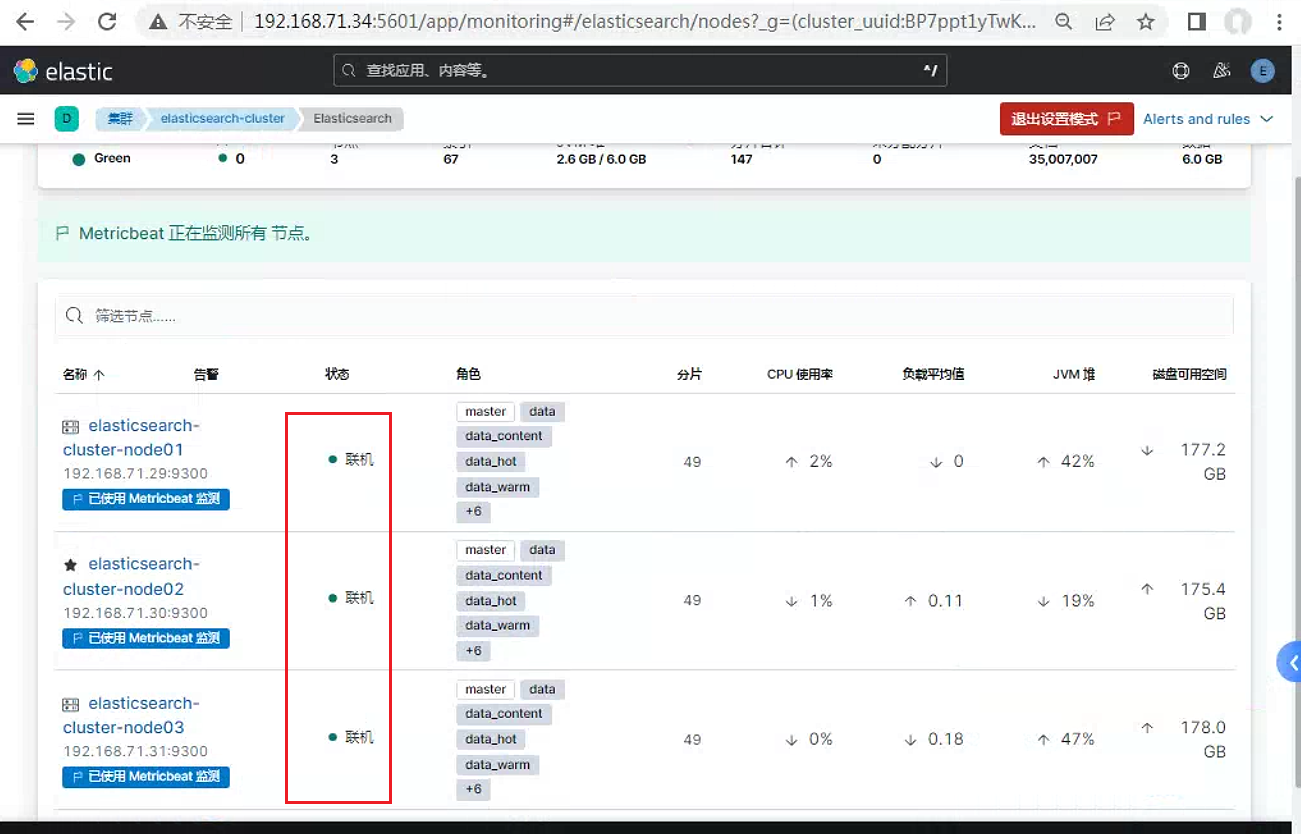1301x834 pixels.
Task: Open the hamburger navigation menu
Action: point(26,119)
